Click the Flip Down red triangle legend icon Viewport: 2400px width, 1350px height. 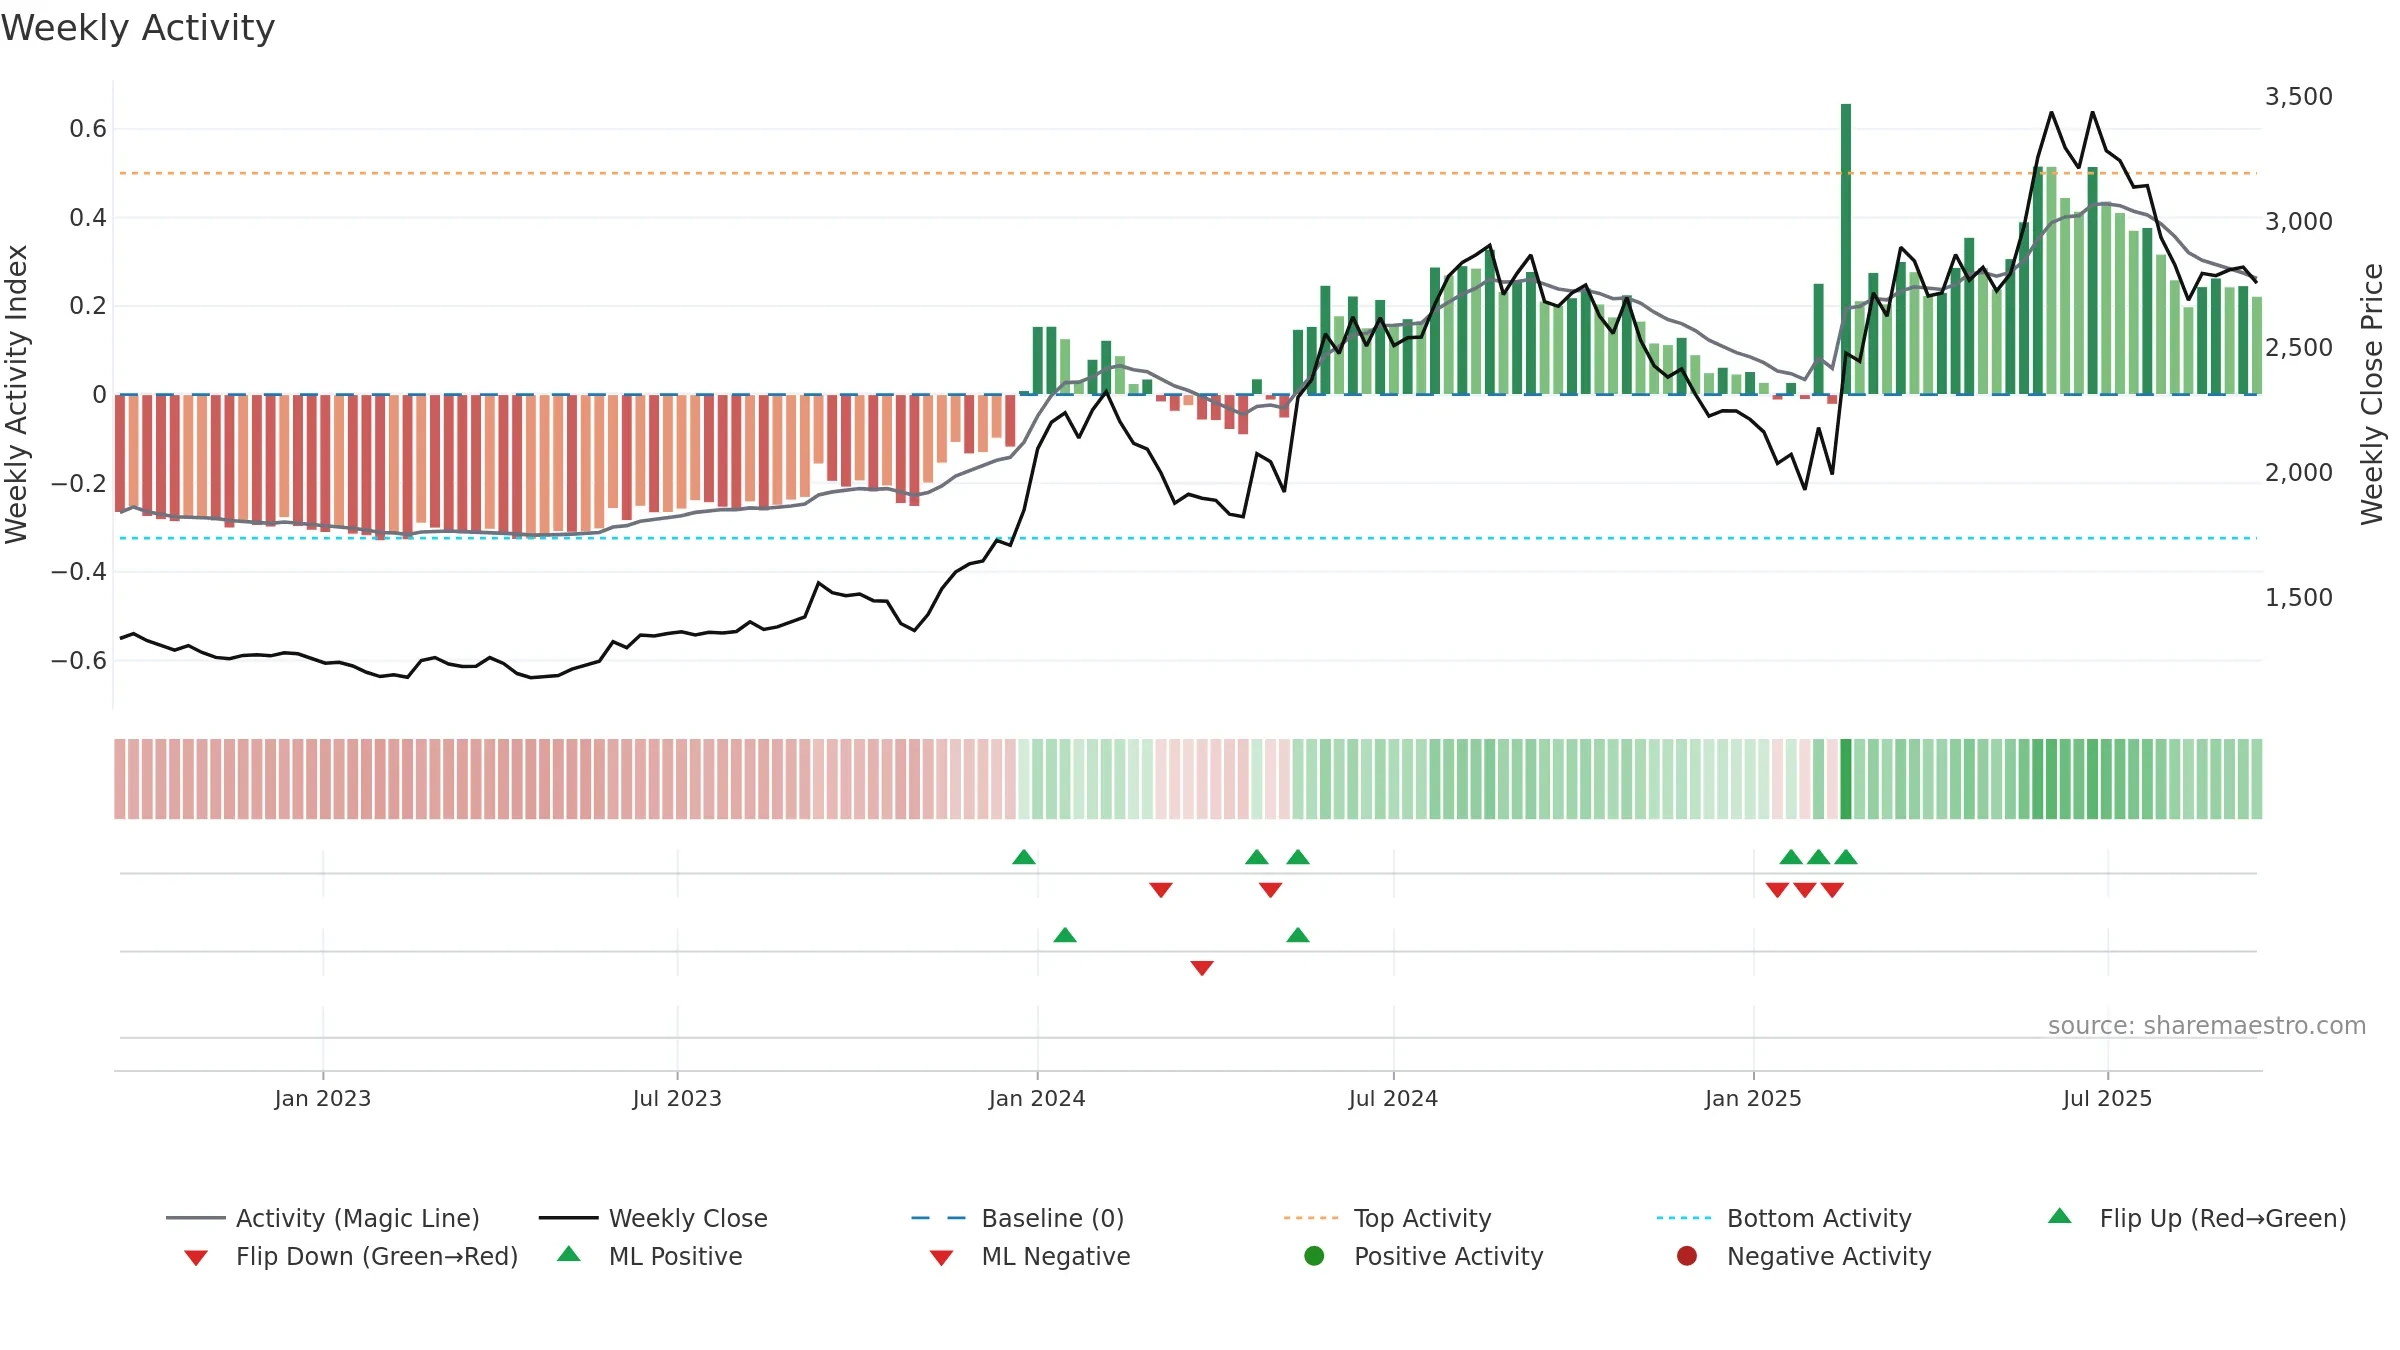(196, 1258)
